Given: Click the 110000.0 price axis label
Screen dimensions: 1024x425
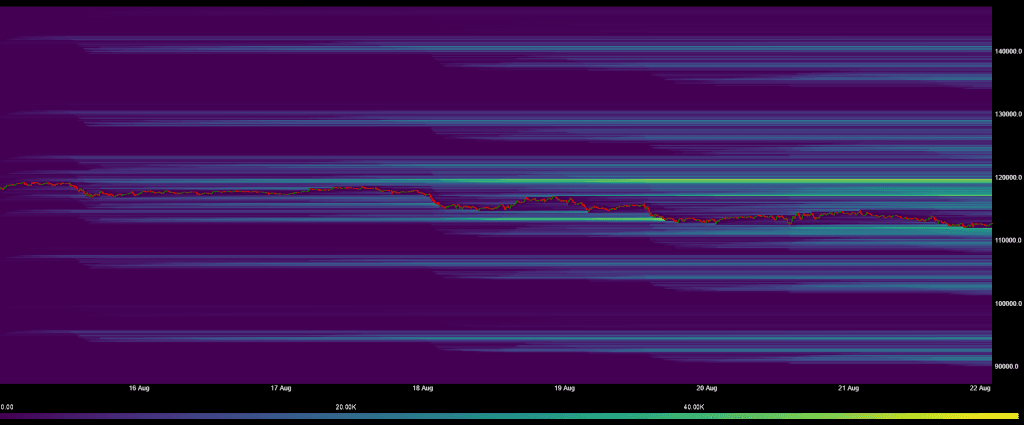Looking at the screenshot, I should (1008, 241).
